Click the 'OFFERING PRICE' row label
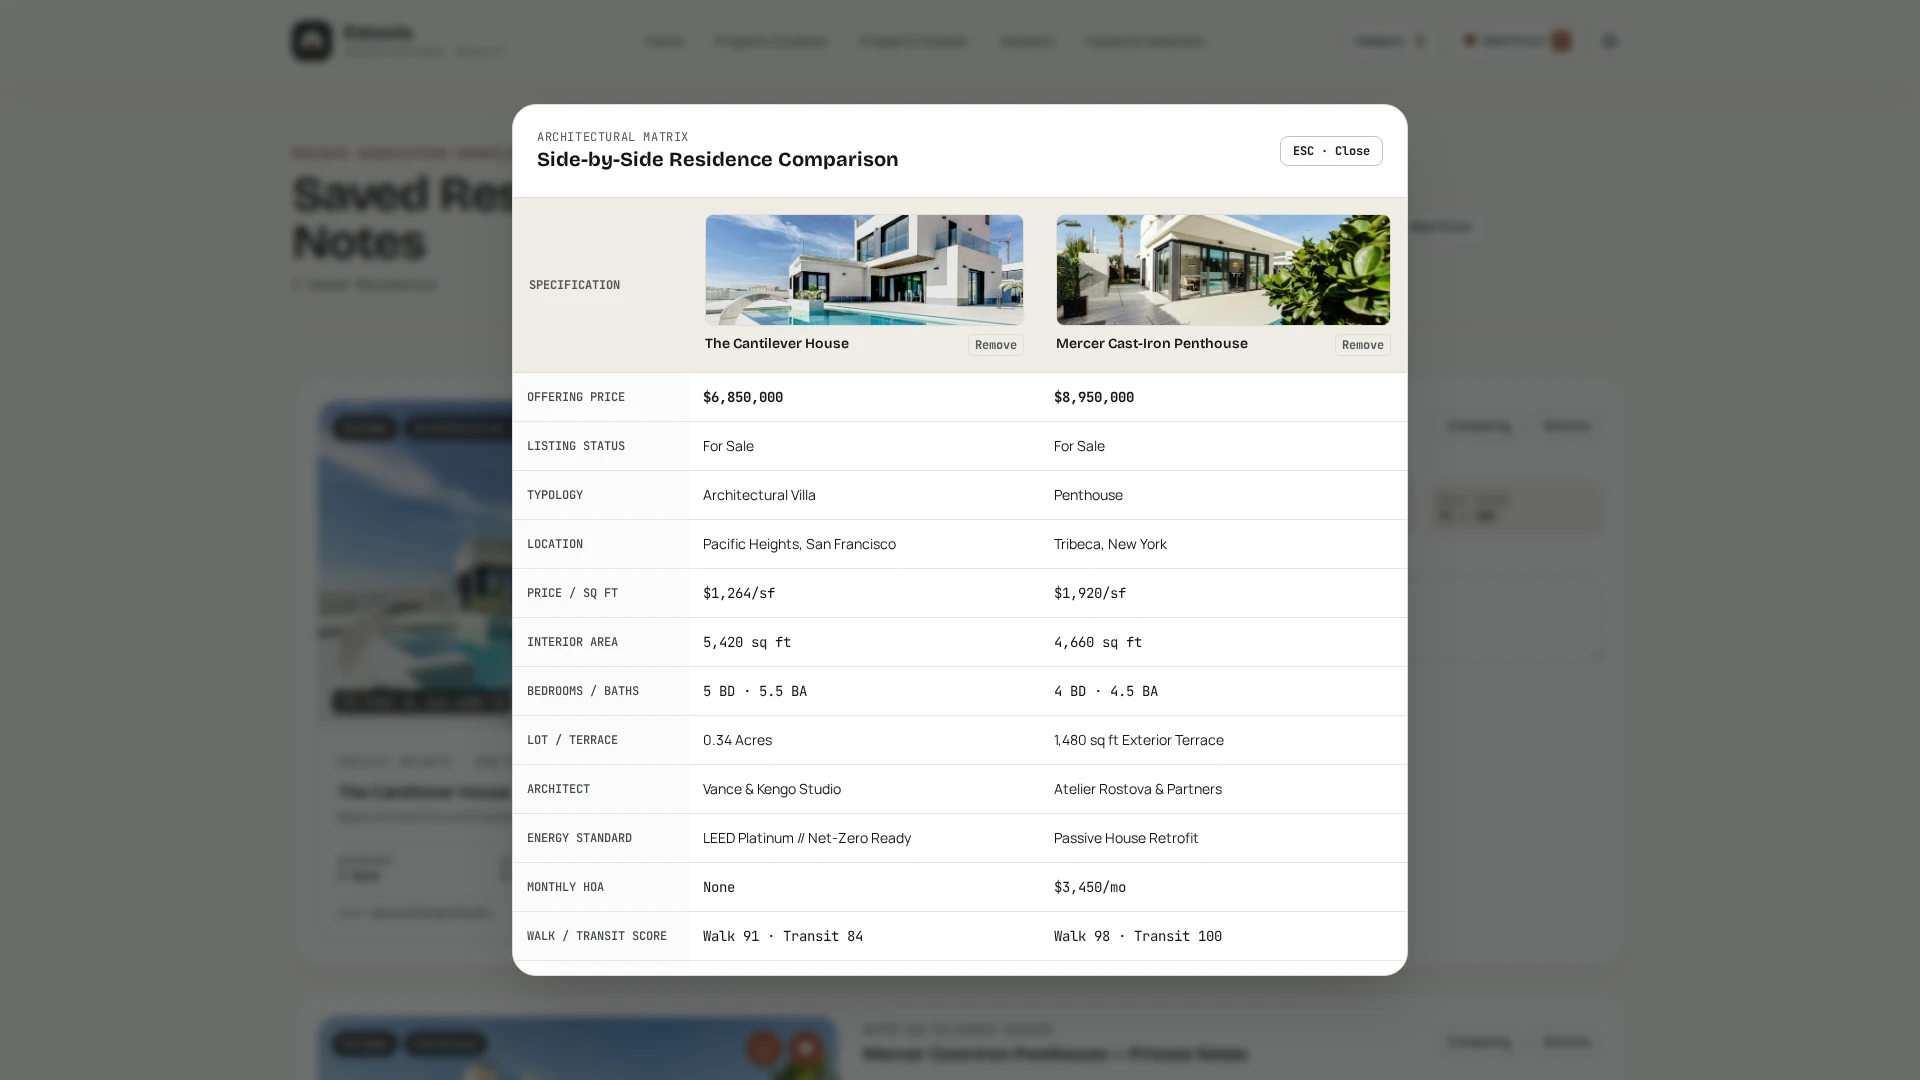The width and height of the screenshot is (1920, 1080). click(576, 397)
